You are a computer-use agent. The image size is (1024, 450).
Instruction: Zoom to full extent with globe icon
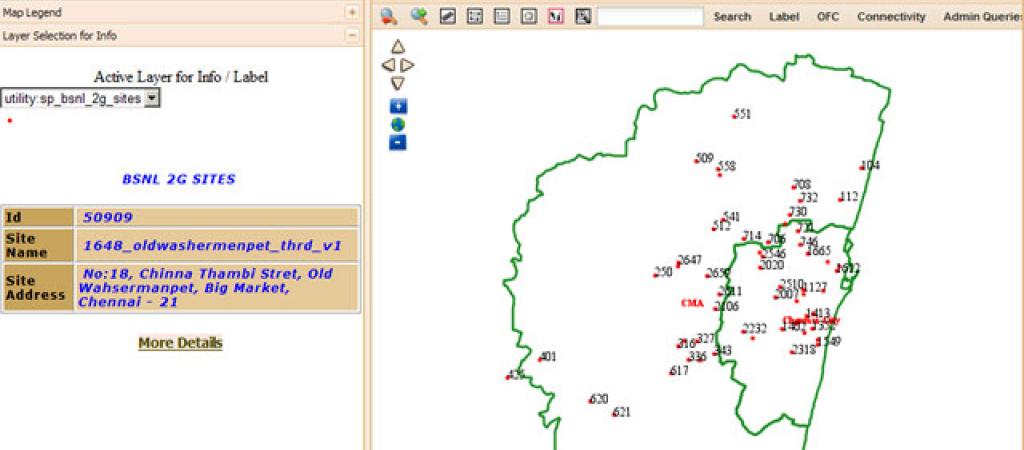(x=398, y=124)
